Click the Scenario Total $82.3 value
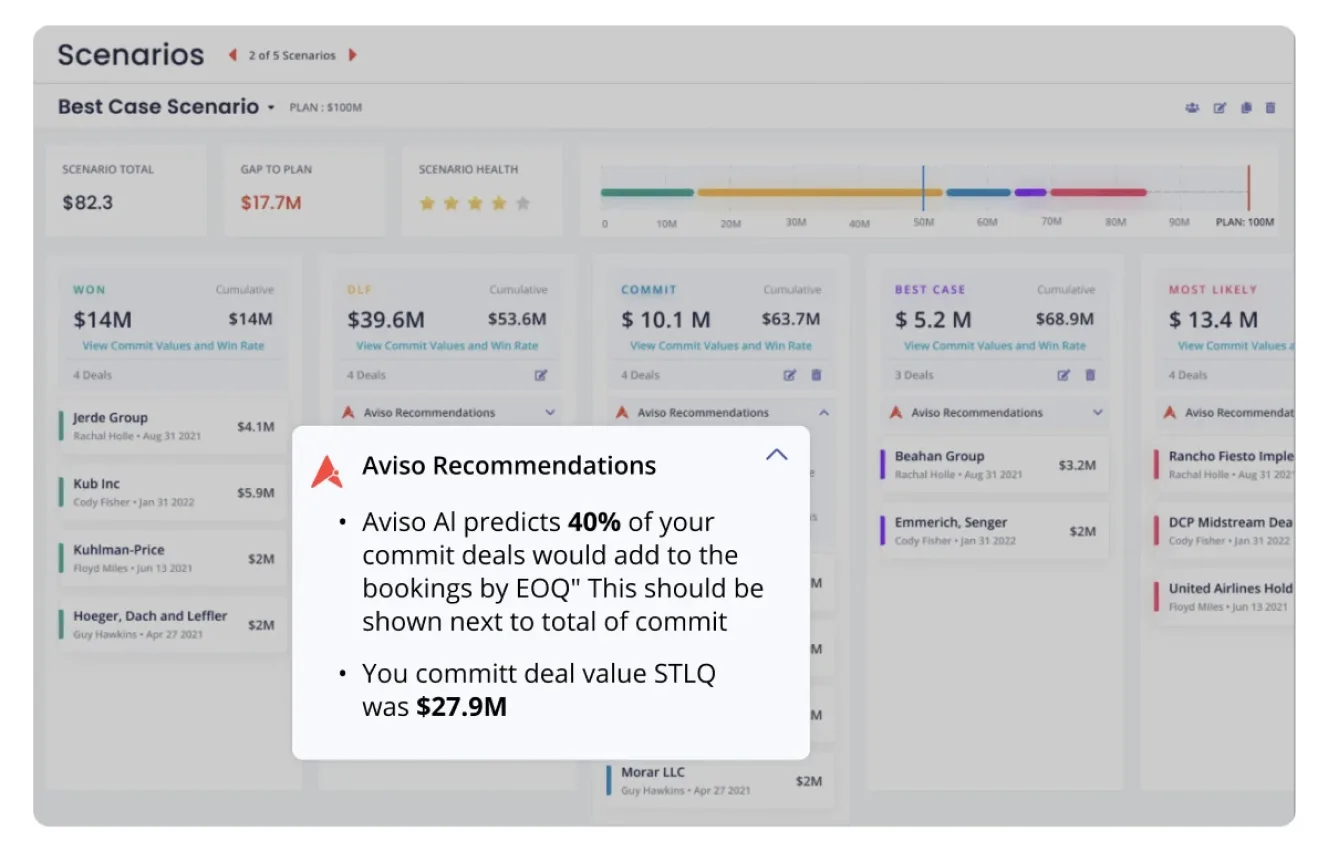This screenshot has width=1328, height=852. [x=88, y=203]
